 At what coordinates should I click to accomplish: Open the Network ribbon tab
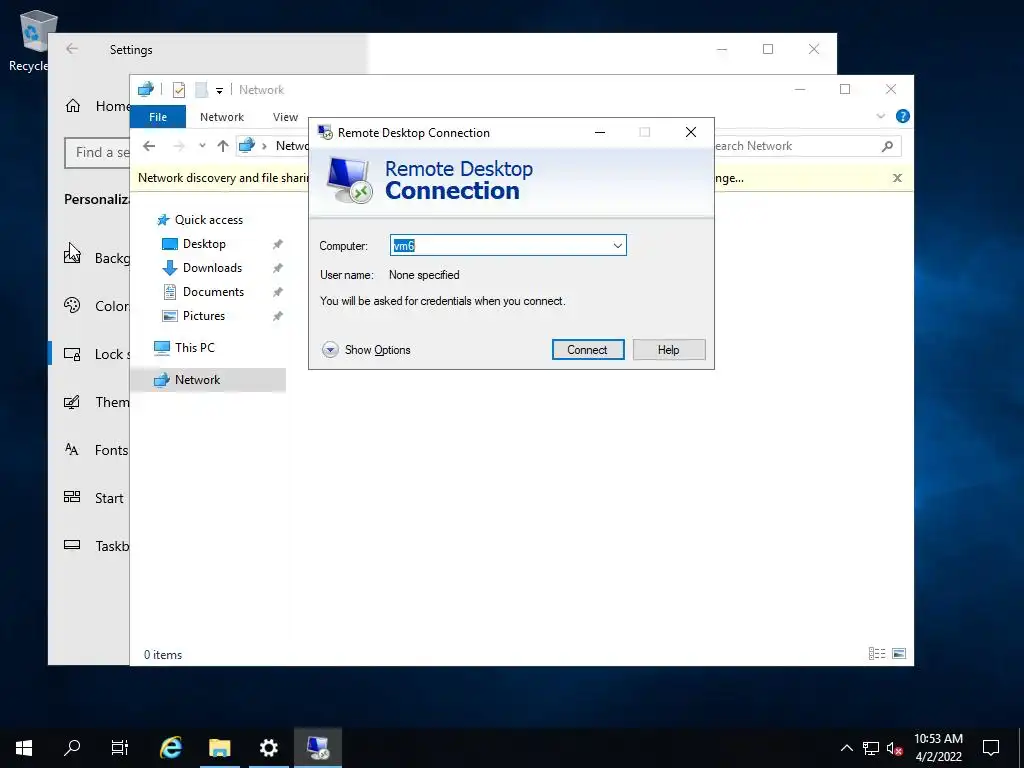point(222,117)
